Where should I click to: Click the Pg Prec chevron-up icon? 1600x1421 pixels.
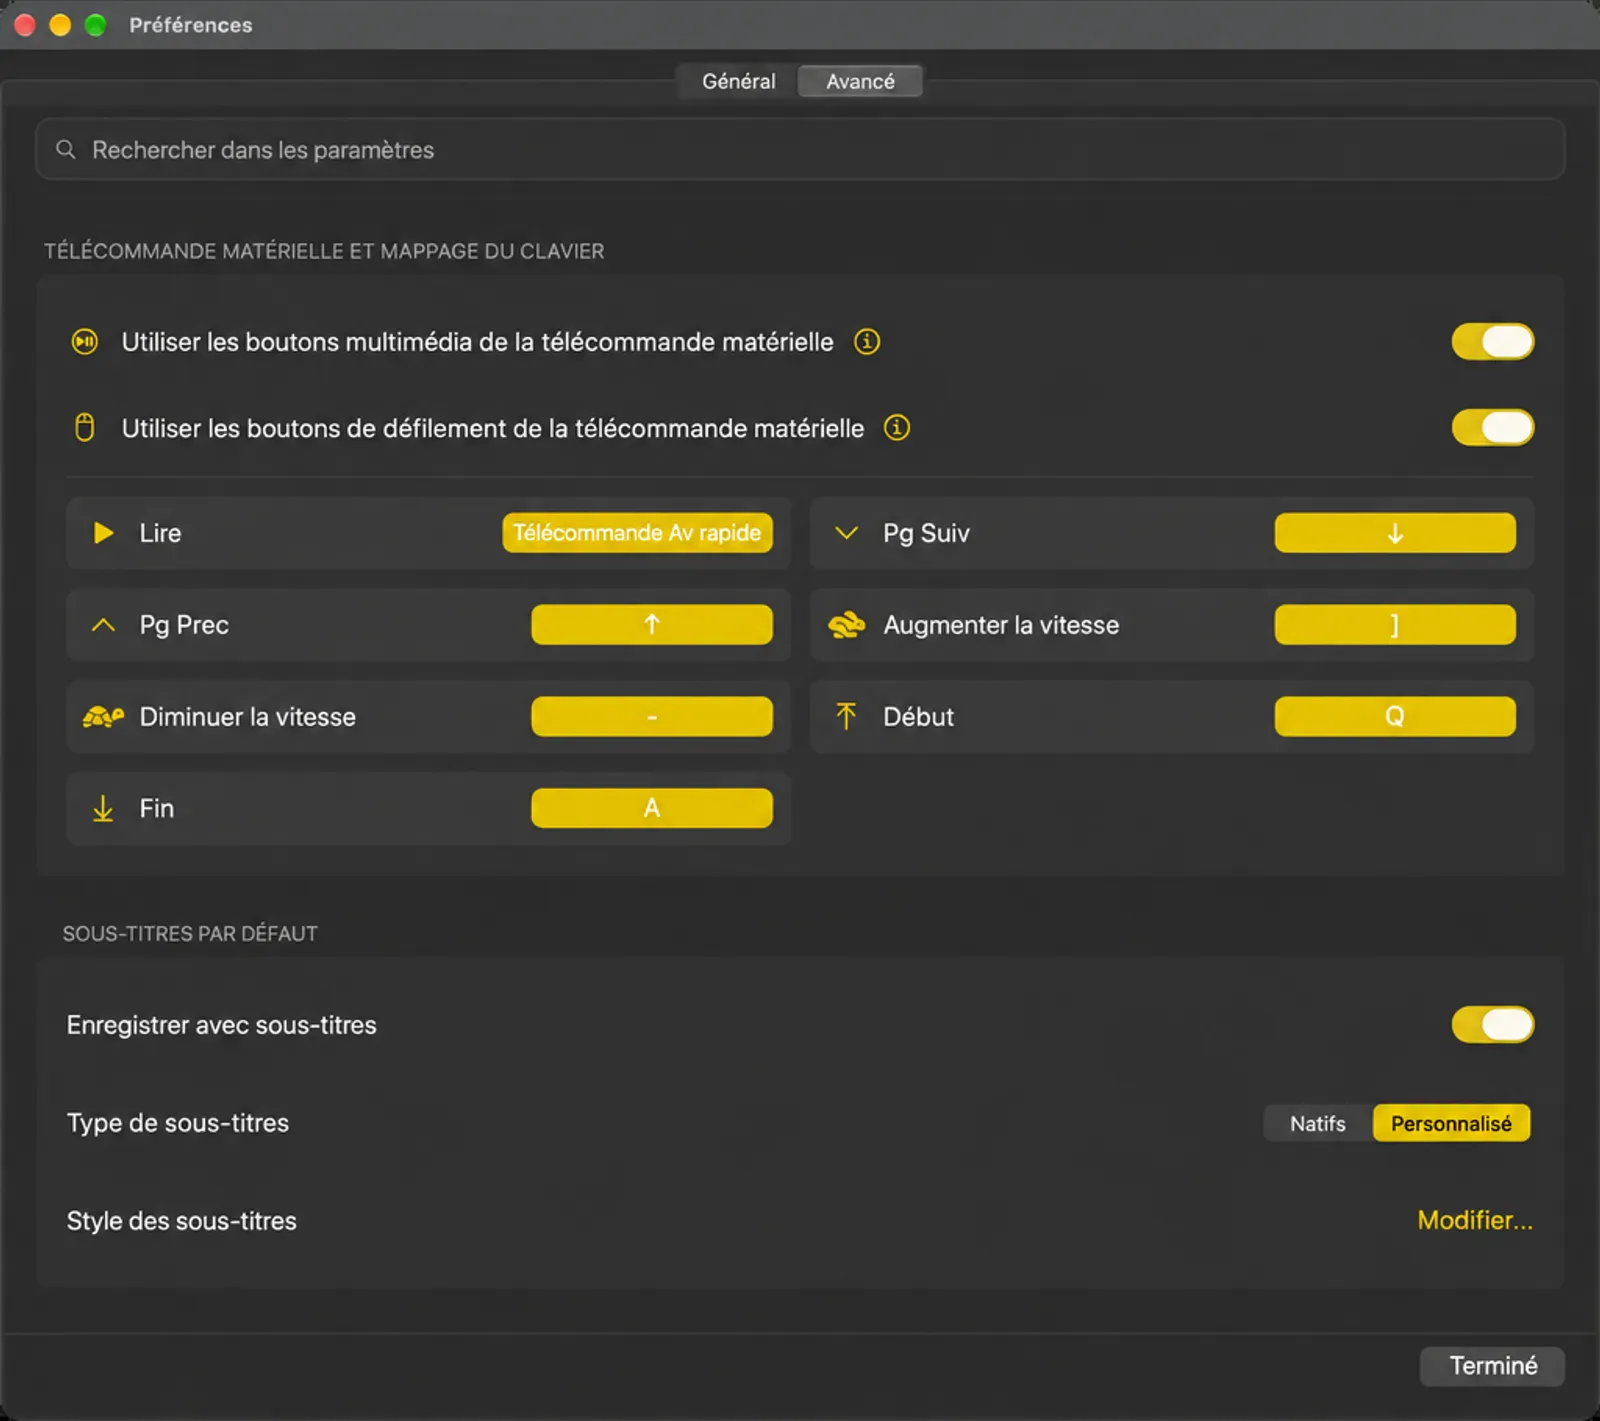103,625
